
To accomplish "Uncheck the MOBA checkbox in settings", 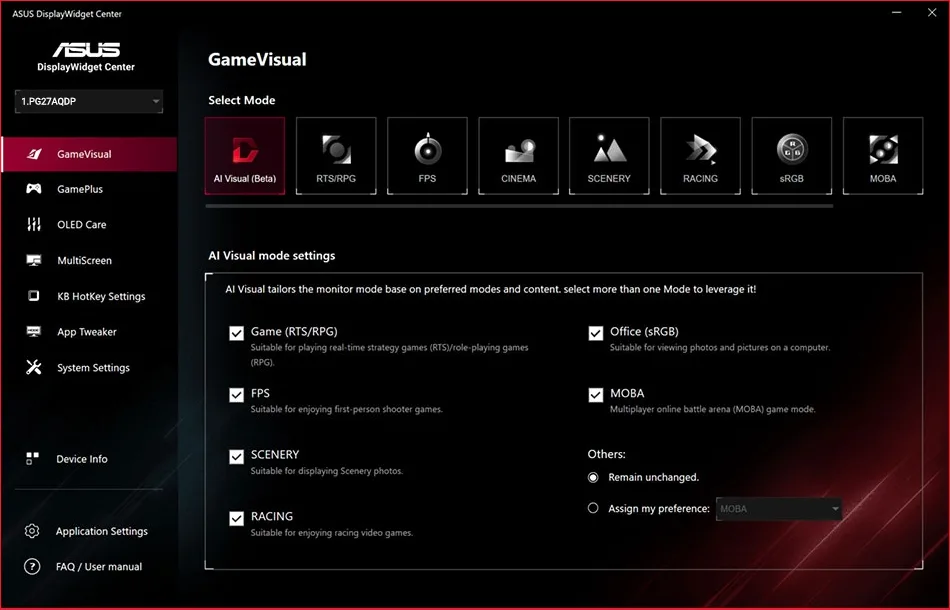I will tap(596, 395).
